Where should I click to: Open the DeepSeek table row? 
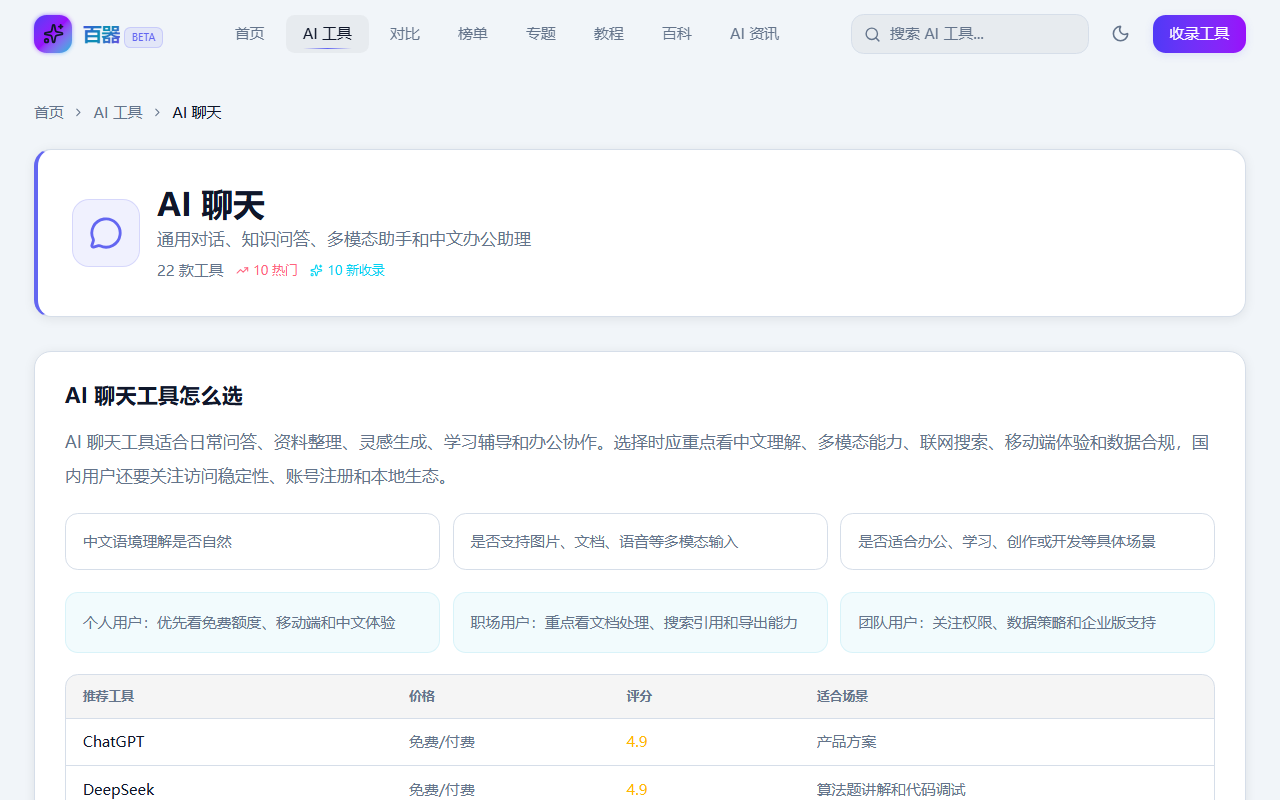click(640, 784)
